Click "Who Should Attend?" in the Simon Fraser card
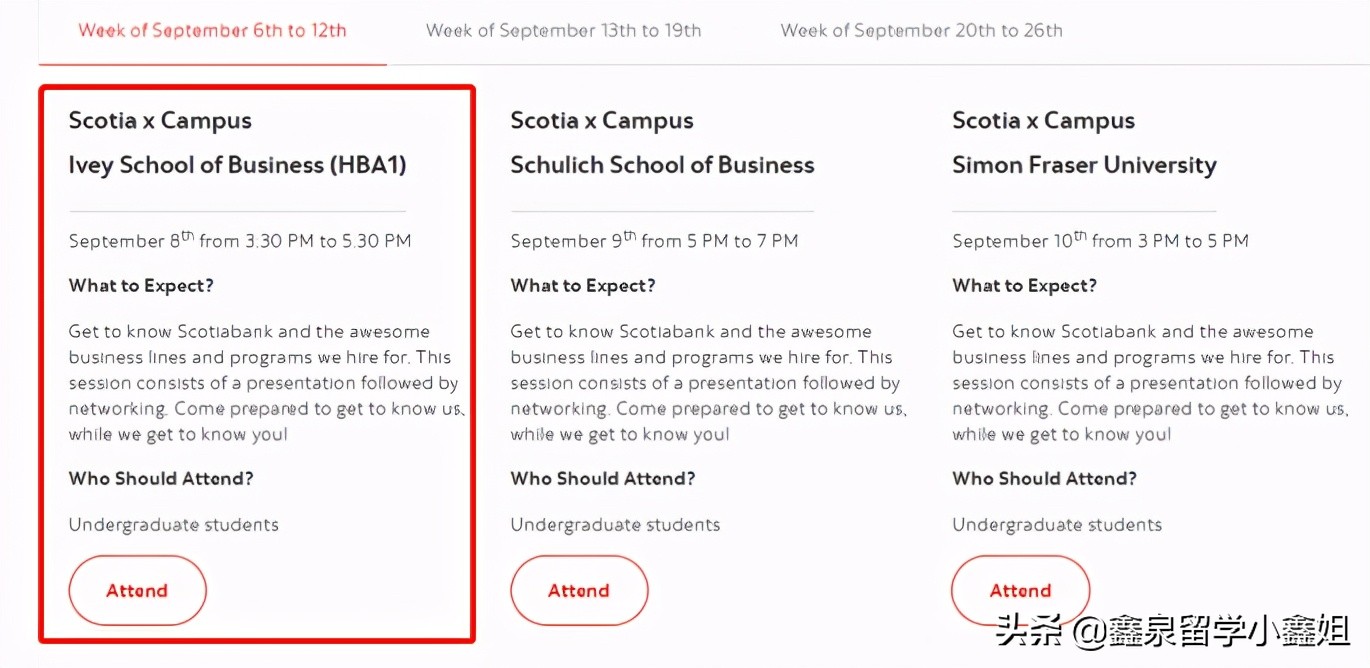Viewport: 1370px width, 668px height. coord(1044,479)
